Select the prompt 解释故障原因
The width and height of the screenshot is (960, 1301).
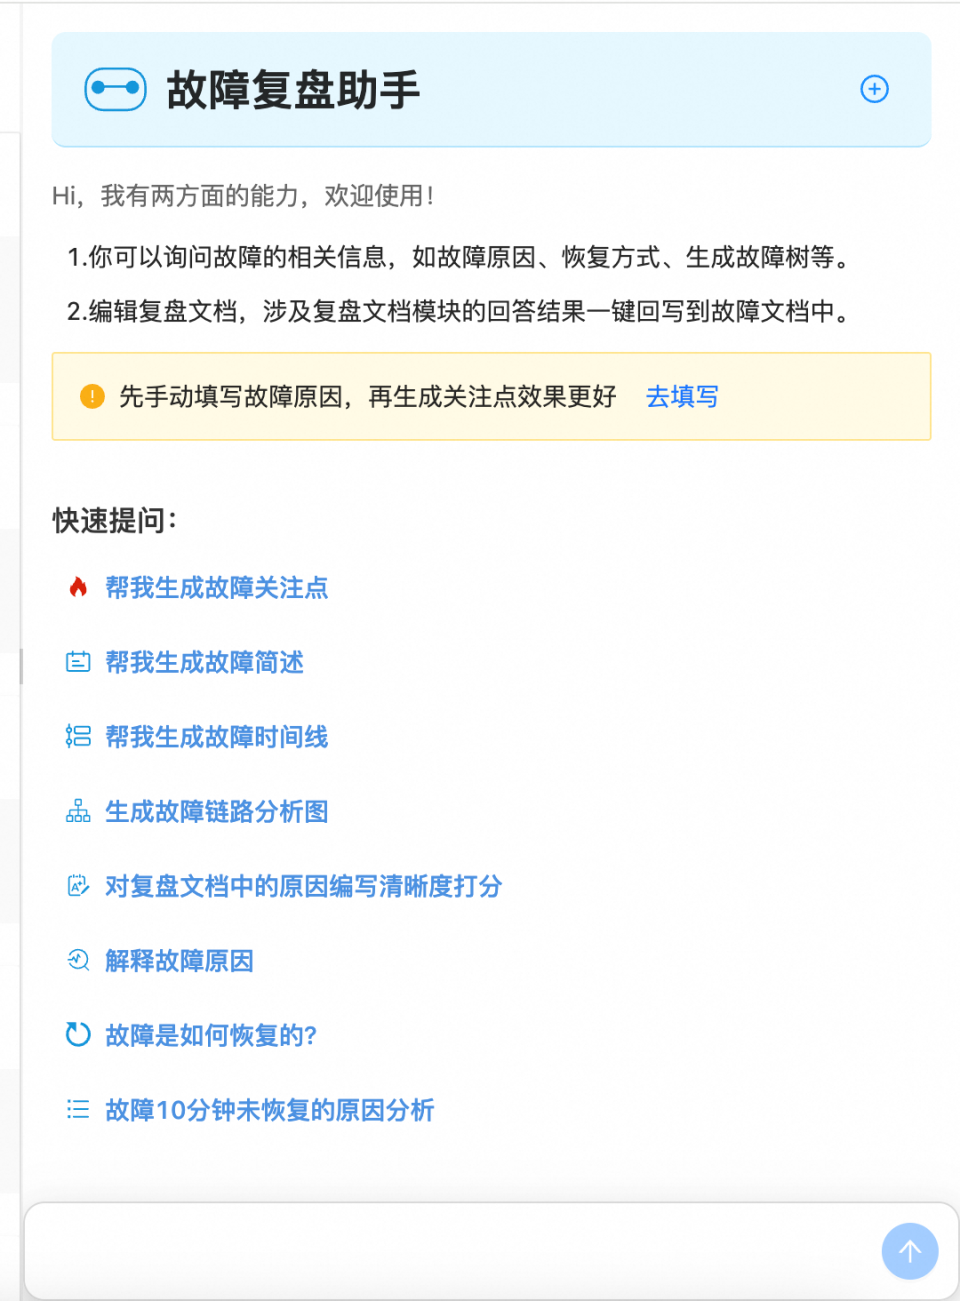pos(180,961)
